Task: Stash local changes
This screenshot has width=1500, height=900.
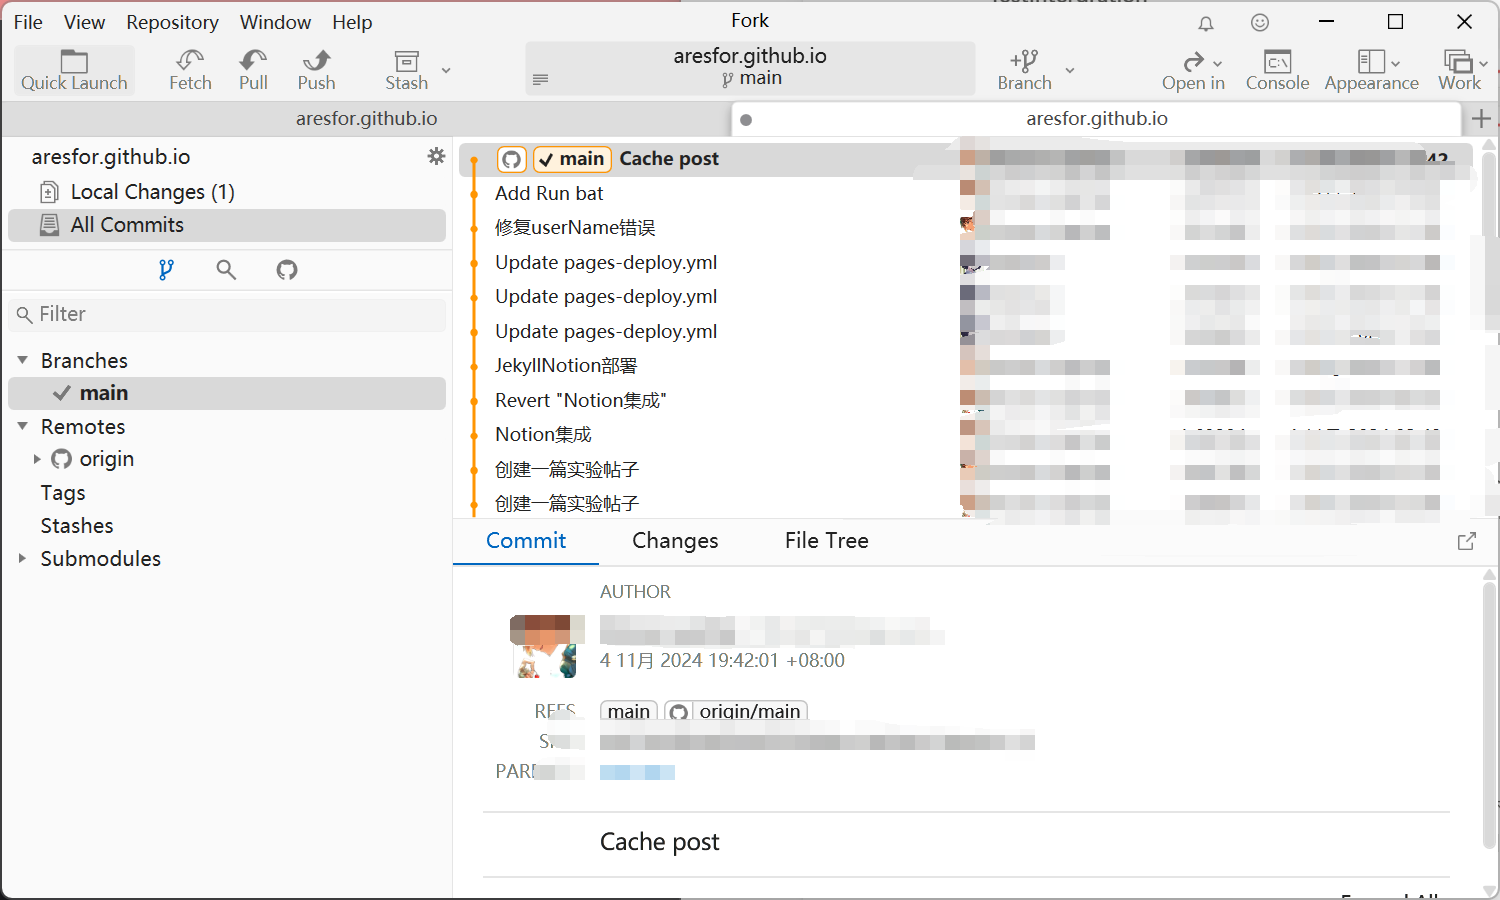Action: coord(406,70)
